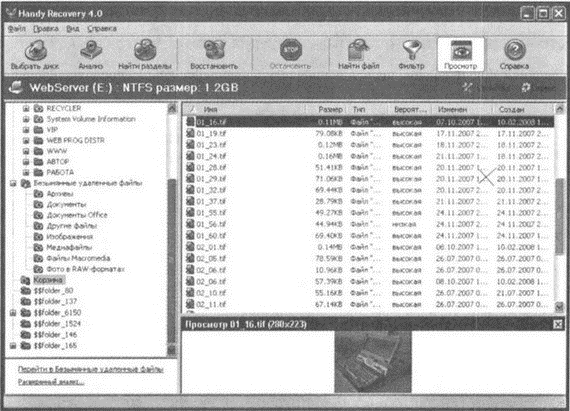Expand the $$folder_165 node
The height and width of the screenshot is (411, 570).
13,346
